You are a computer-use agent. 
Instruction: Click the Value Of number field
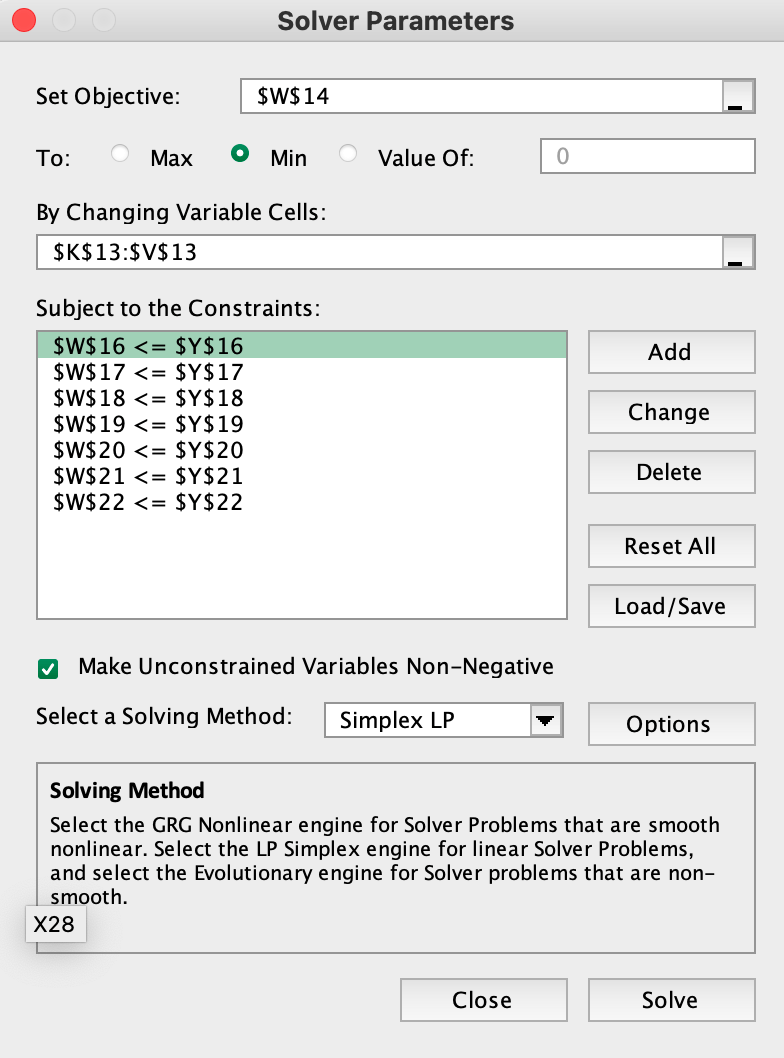tap(647, 156)
